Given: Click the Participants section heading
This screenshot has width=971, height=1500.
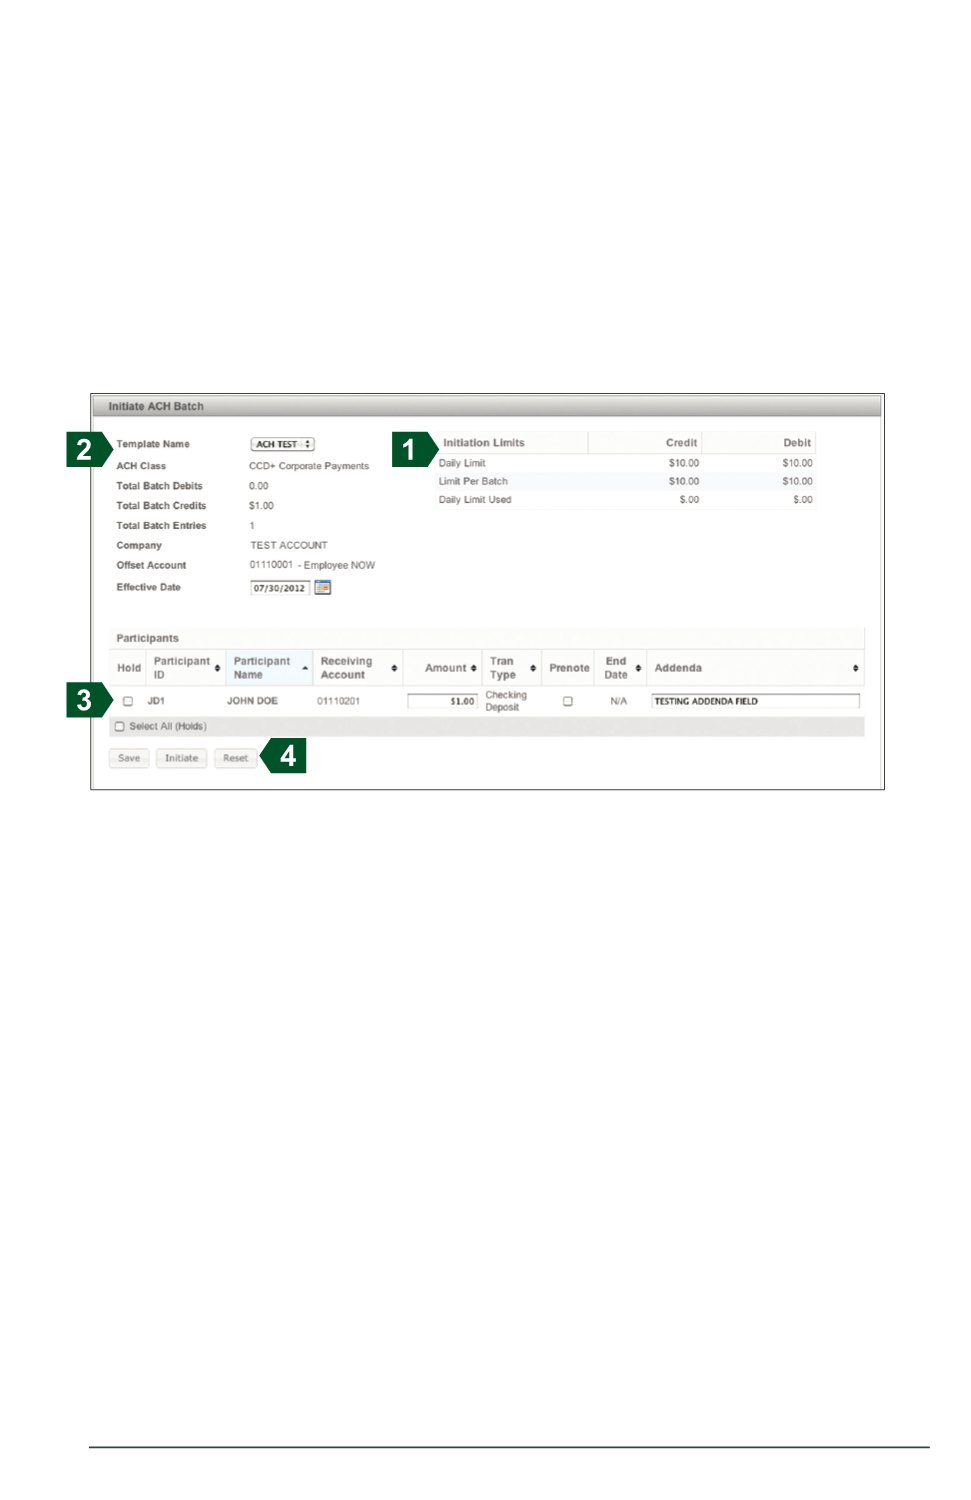Looking at the screenshot, I should tap(147, 638).
